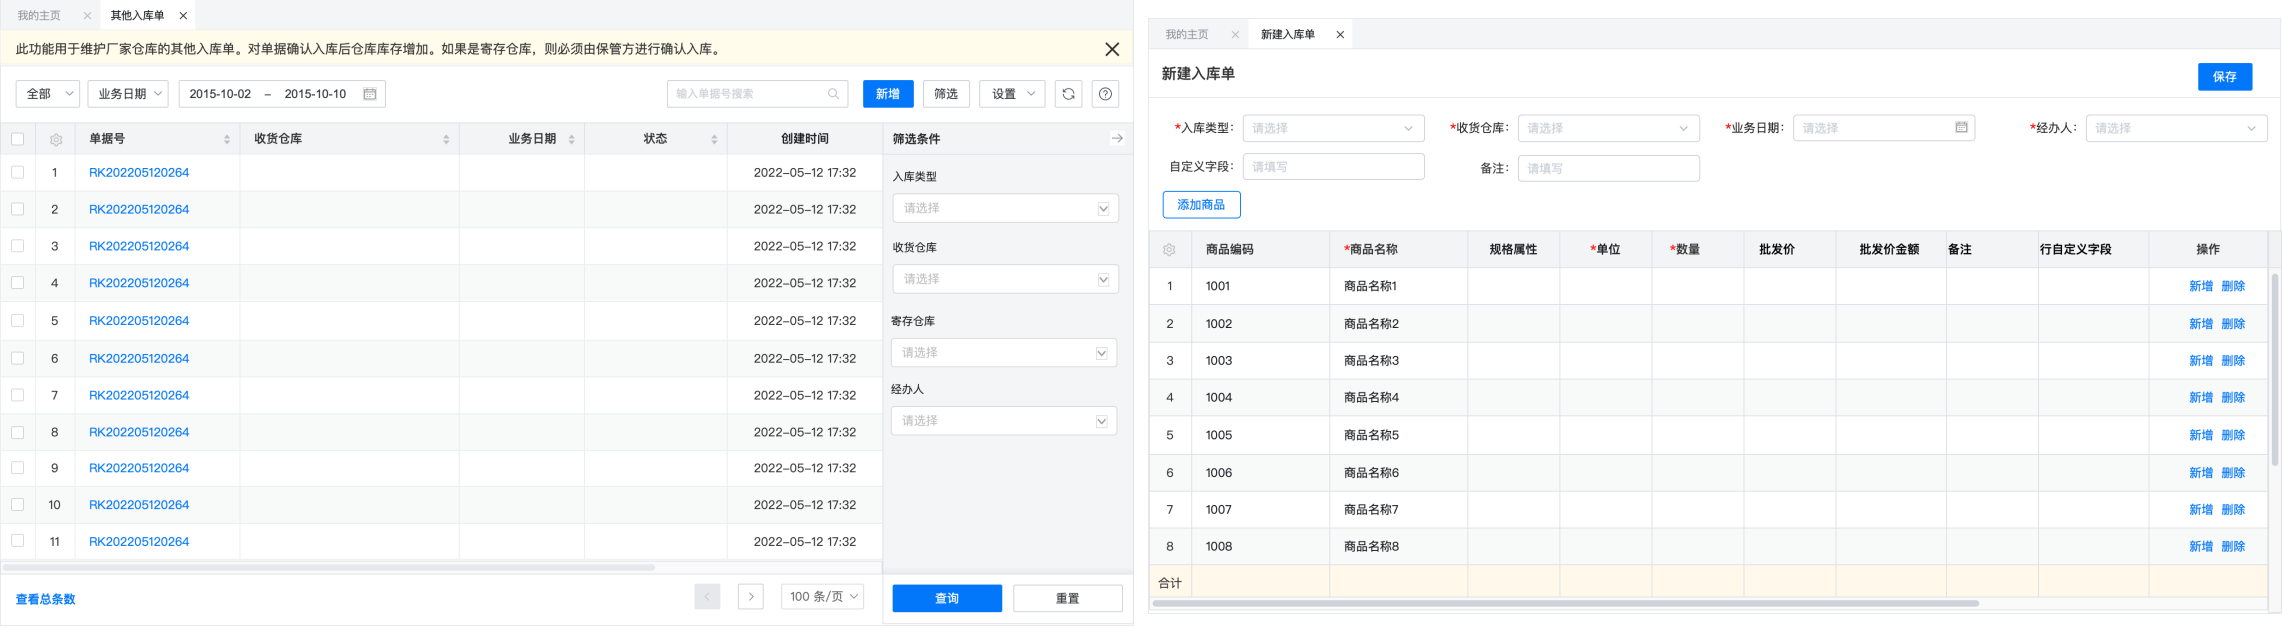Sort by 状态 column arrows
Image resolution: width=2282 pixels, height=628 pixels.
coord(714,140)
